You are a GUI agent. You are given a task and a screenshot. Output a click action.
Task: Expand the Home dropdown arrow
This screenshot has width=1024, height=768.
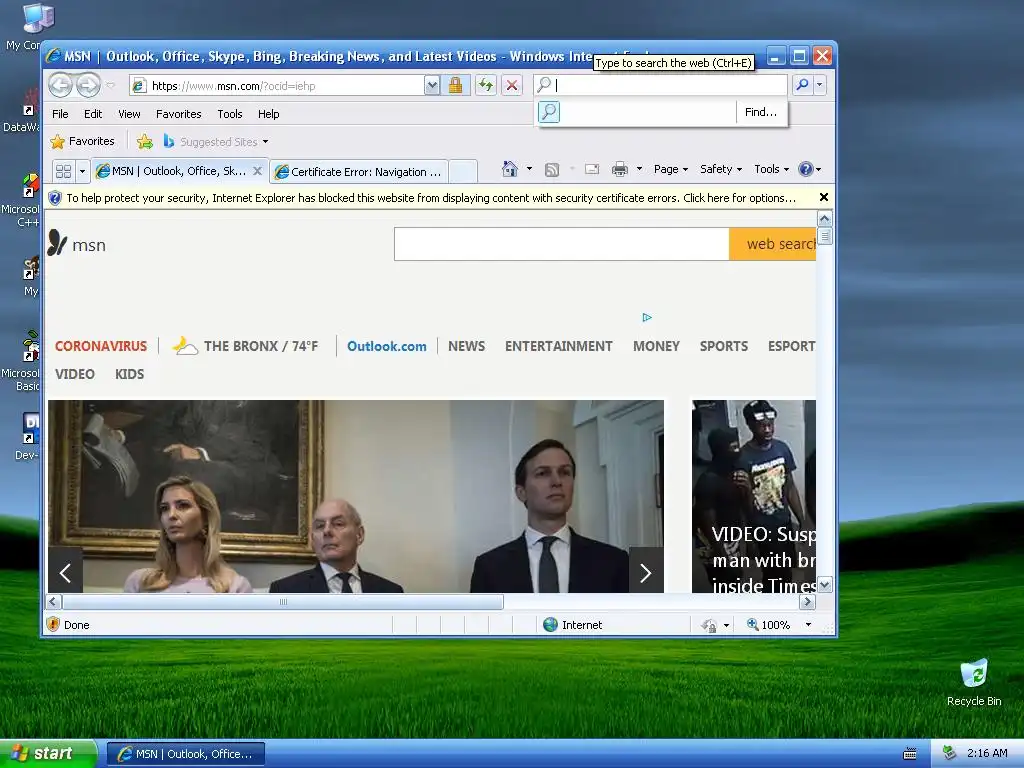[x=529, y=169]
